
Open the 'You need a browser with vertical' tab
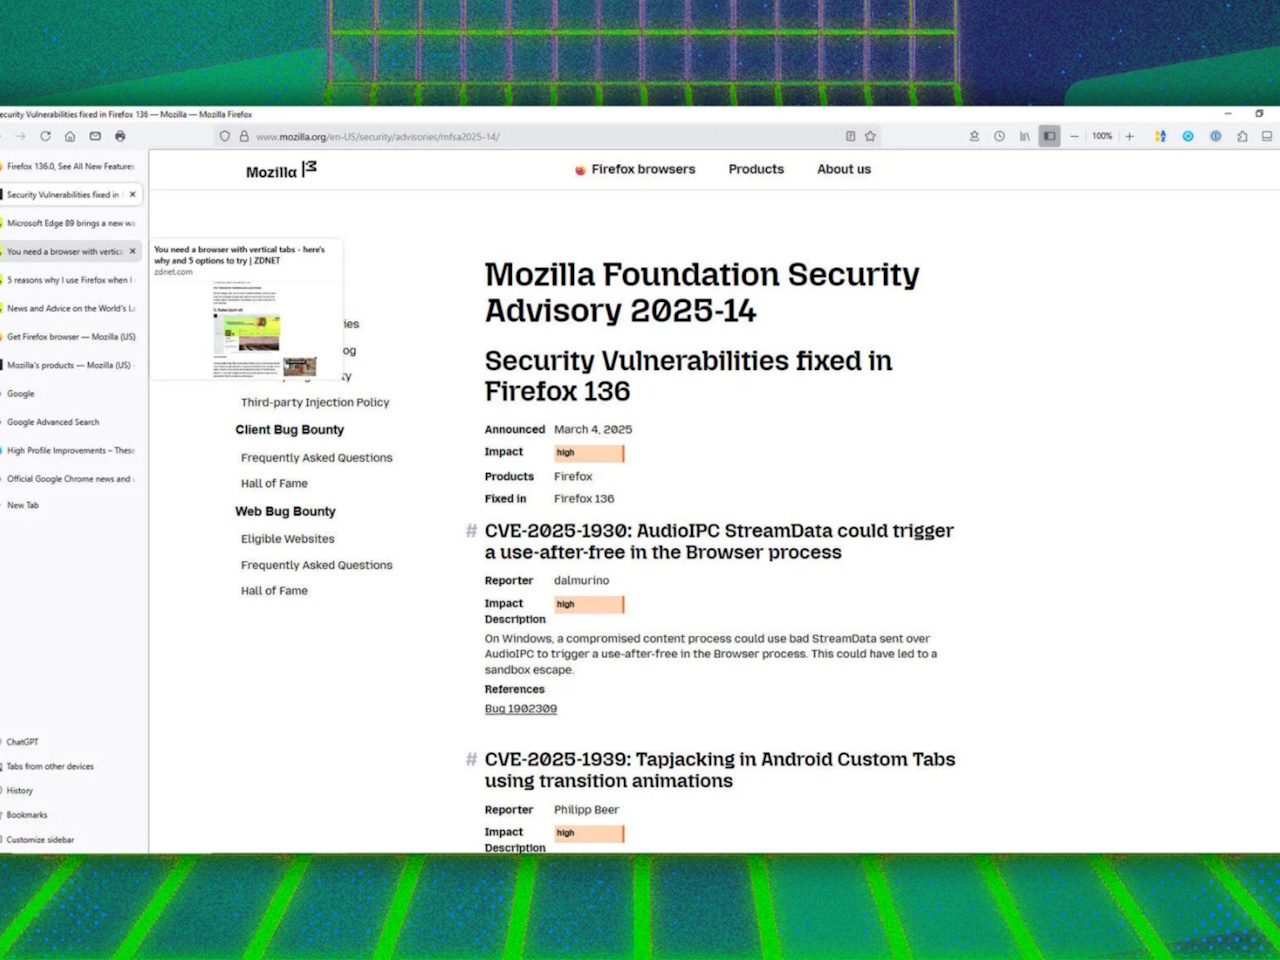(65, 252)
